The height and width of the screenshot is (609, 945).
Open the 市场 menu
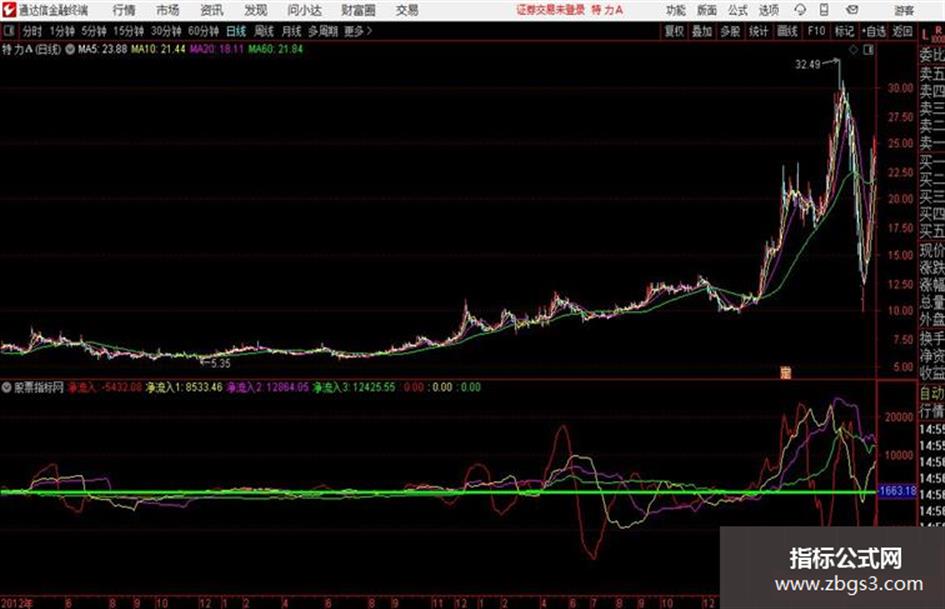(168, 10)
